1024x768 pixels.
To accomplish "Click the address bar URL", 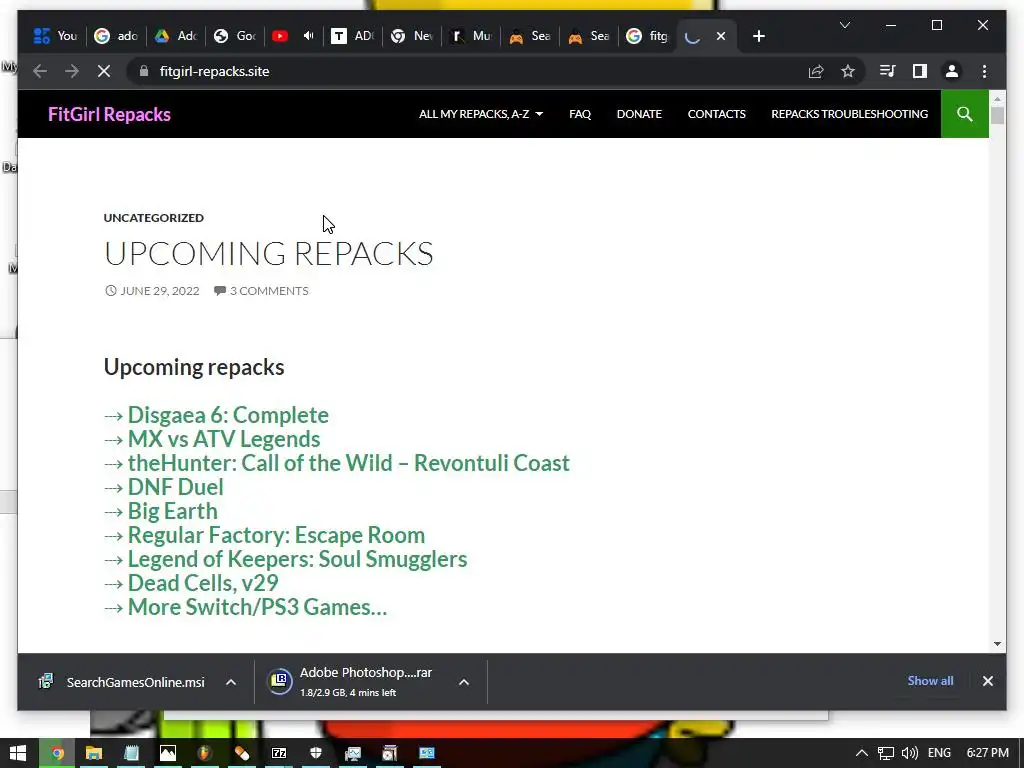I will tap(214, 71).
